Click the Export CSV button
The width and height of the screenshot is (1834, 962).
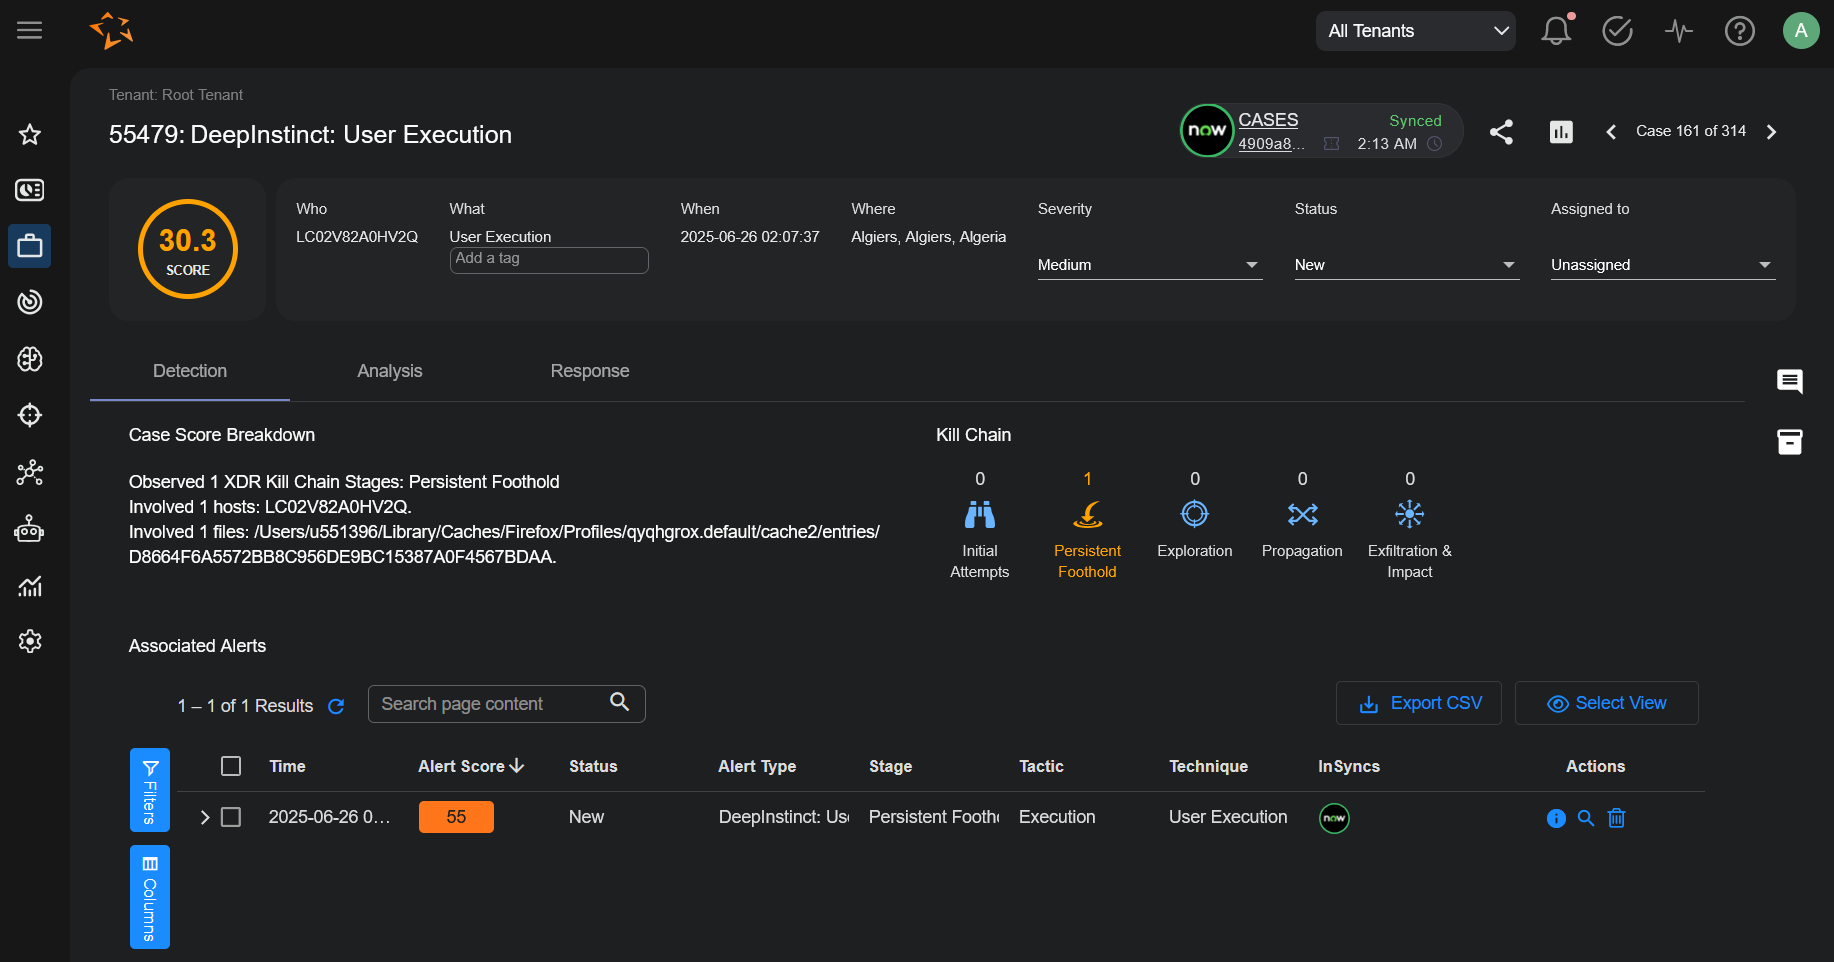pos(1419,703)
